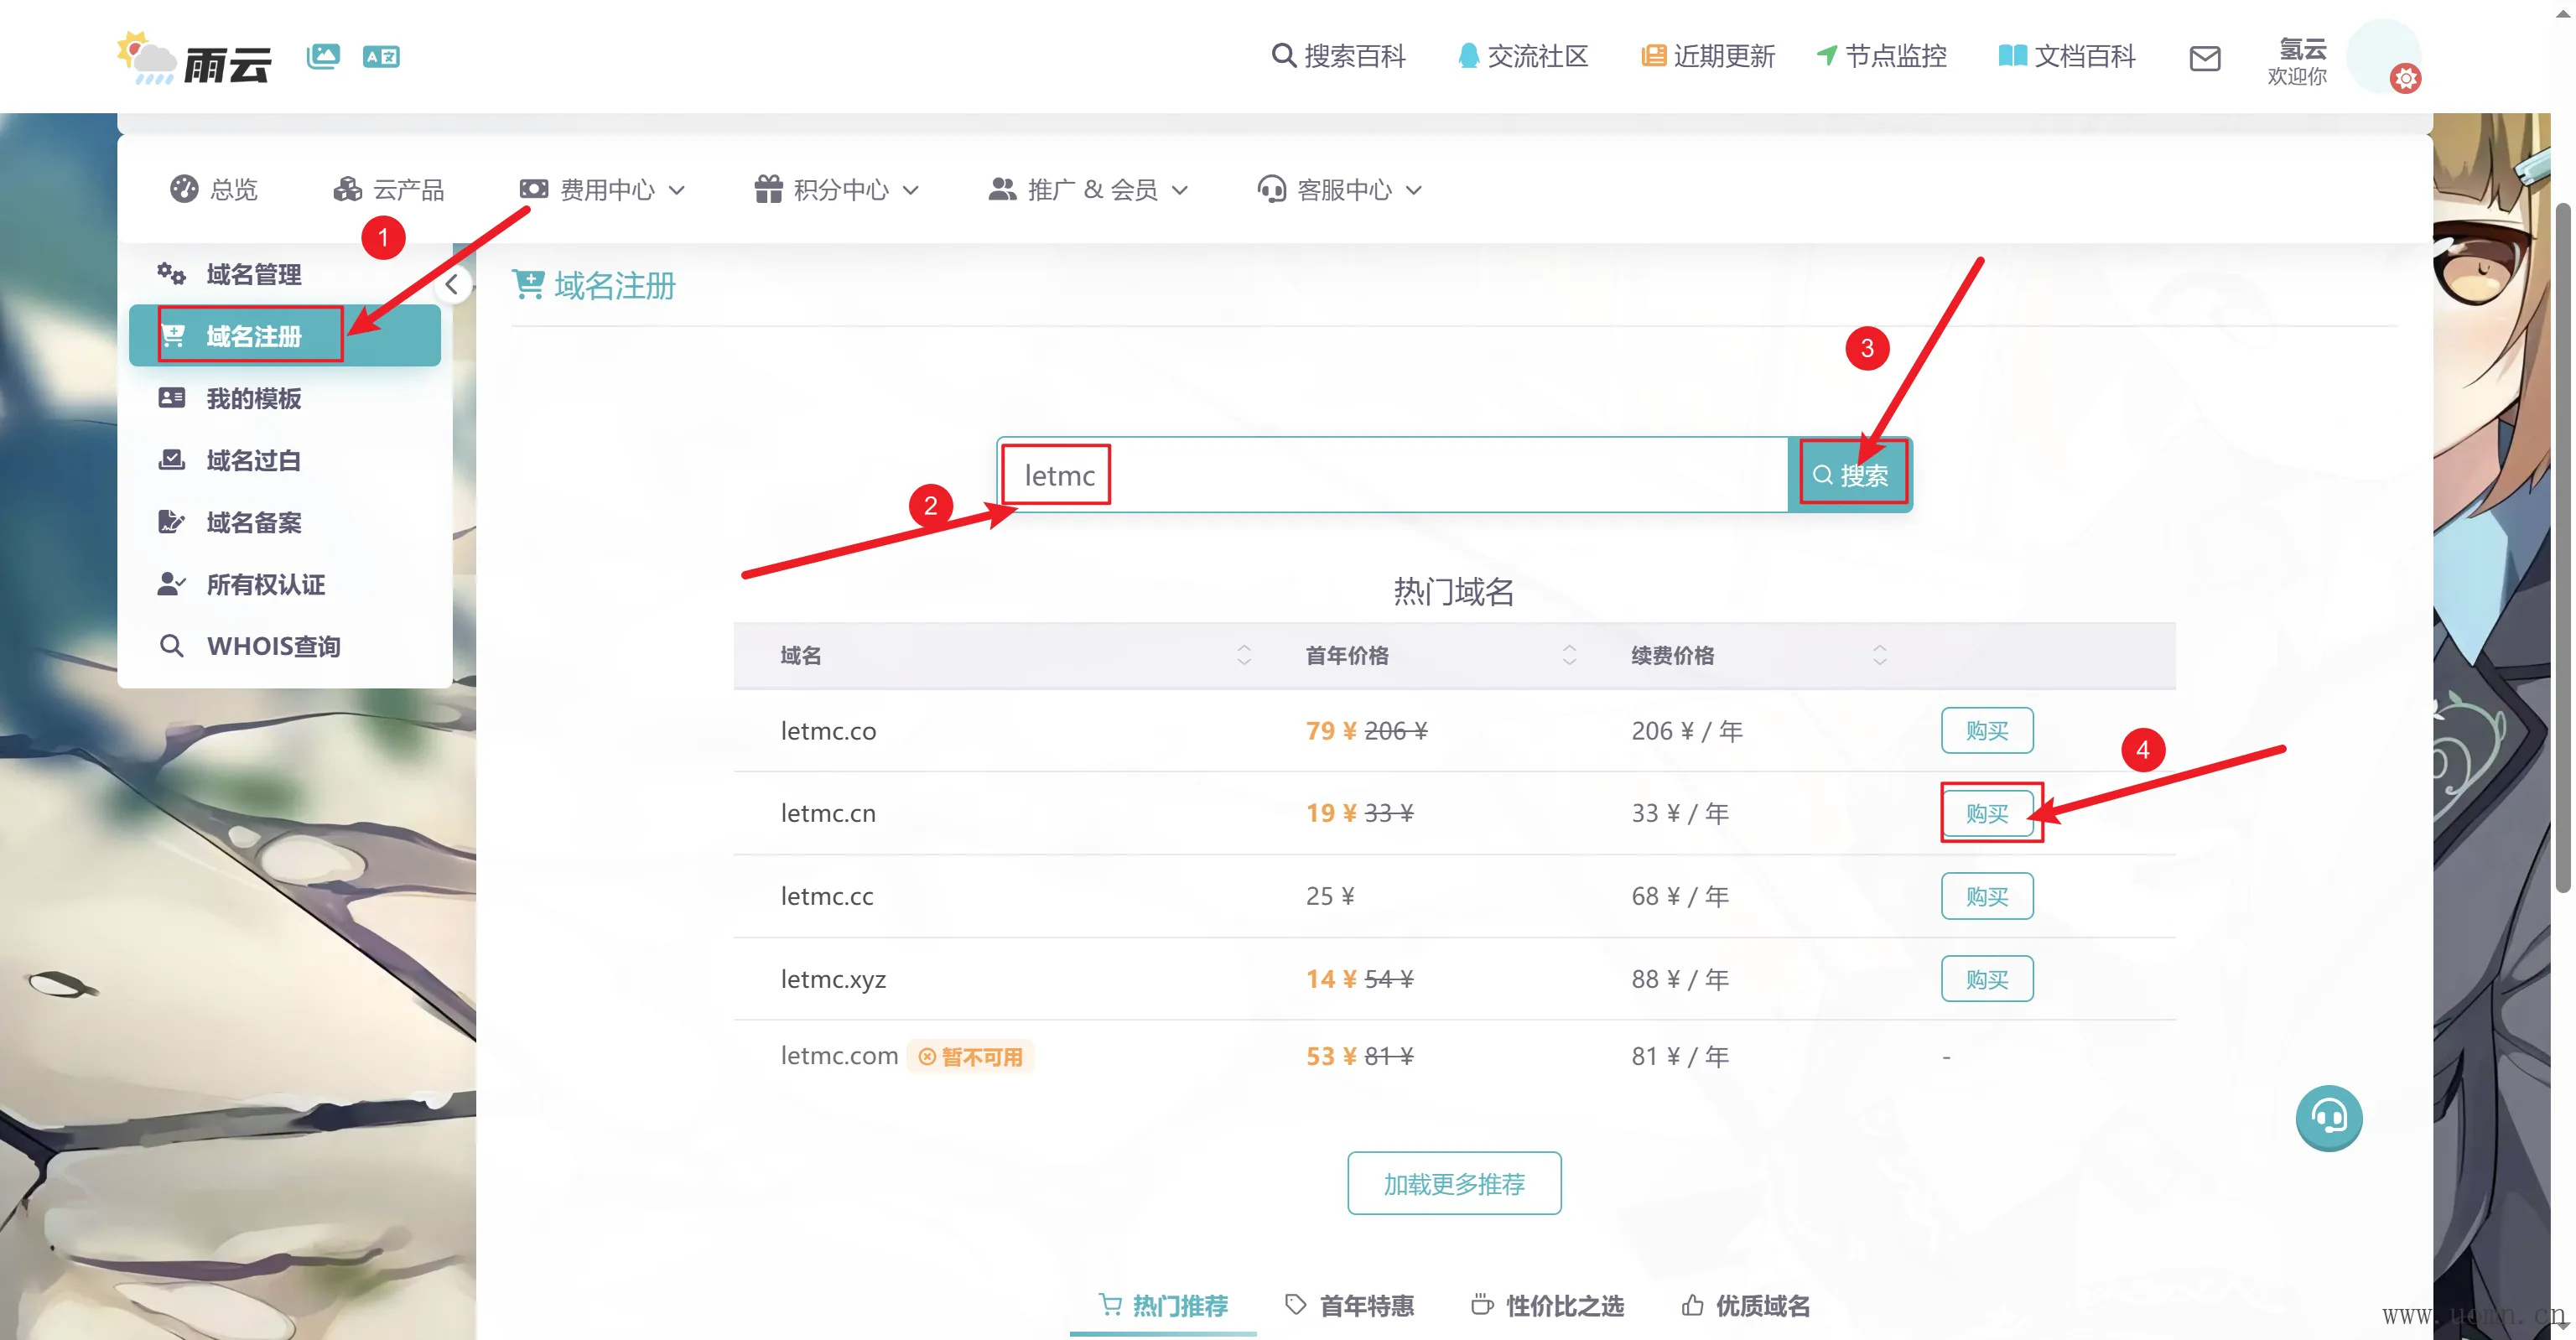Click the red gear badge on the avatar
This screenshot has width=2576, height=1340.
point(2405,78)
